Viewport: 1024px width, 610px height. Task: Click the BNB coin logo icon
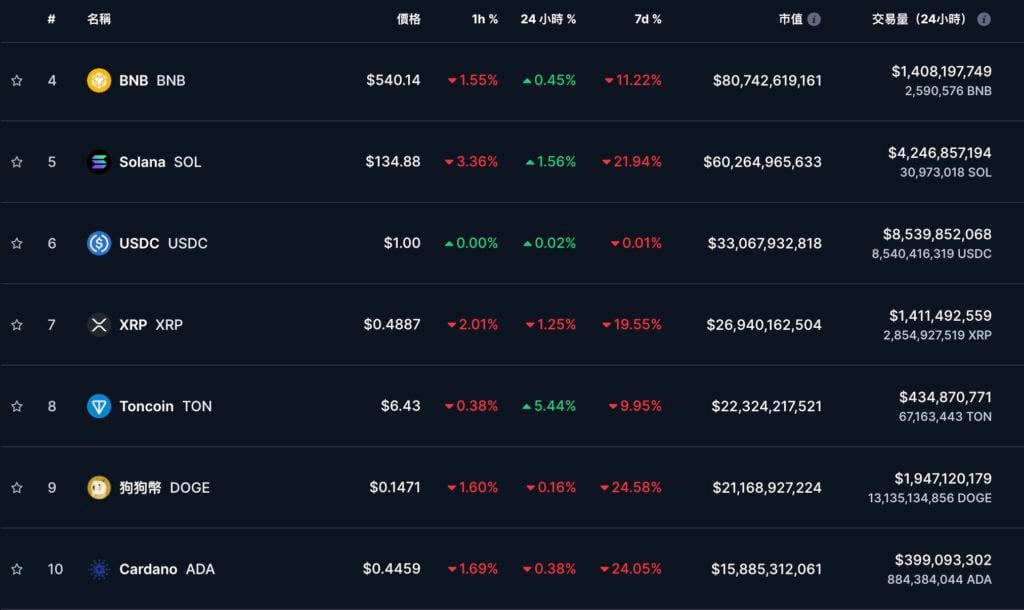[x=99, y=81]
